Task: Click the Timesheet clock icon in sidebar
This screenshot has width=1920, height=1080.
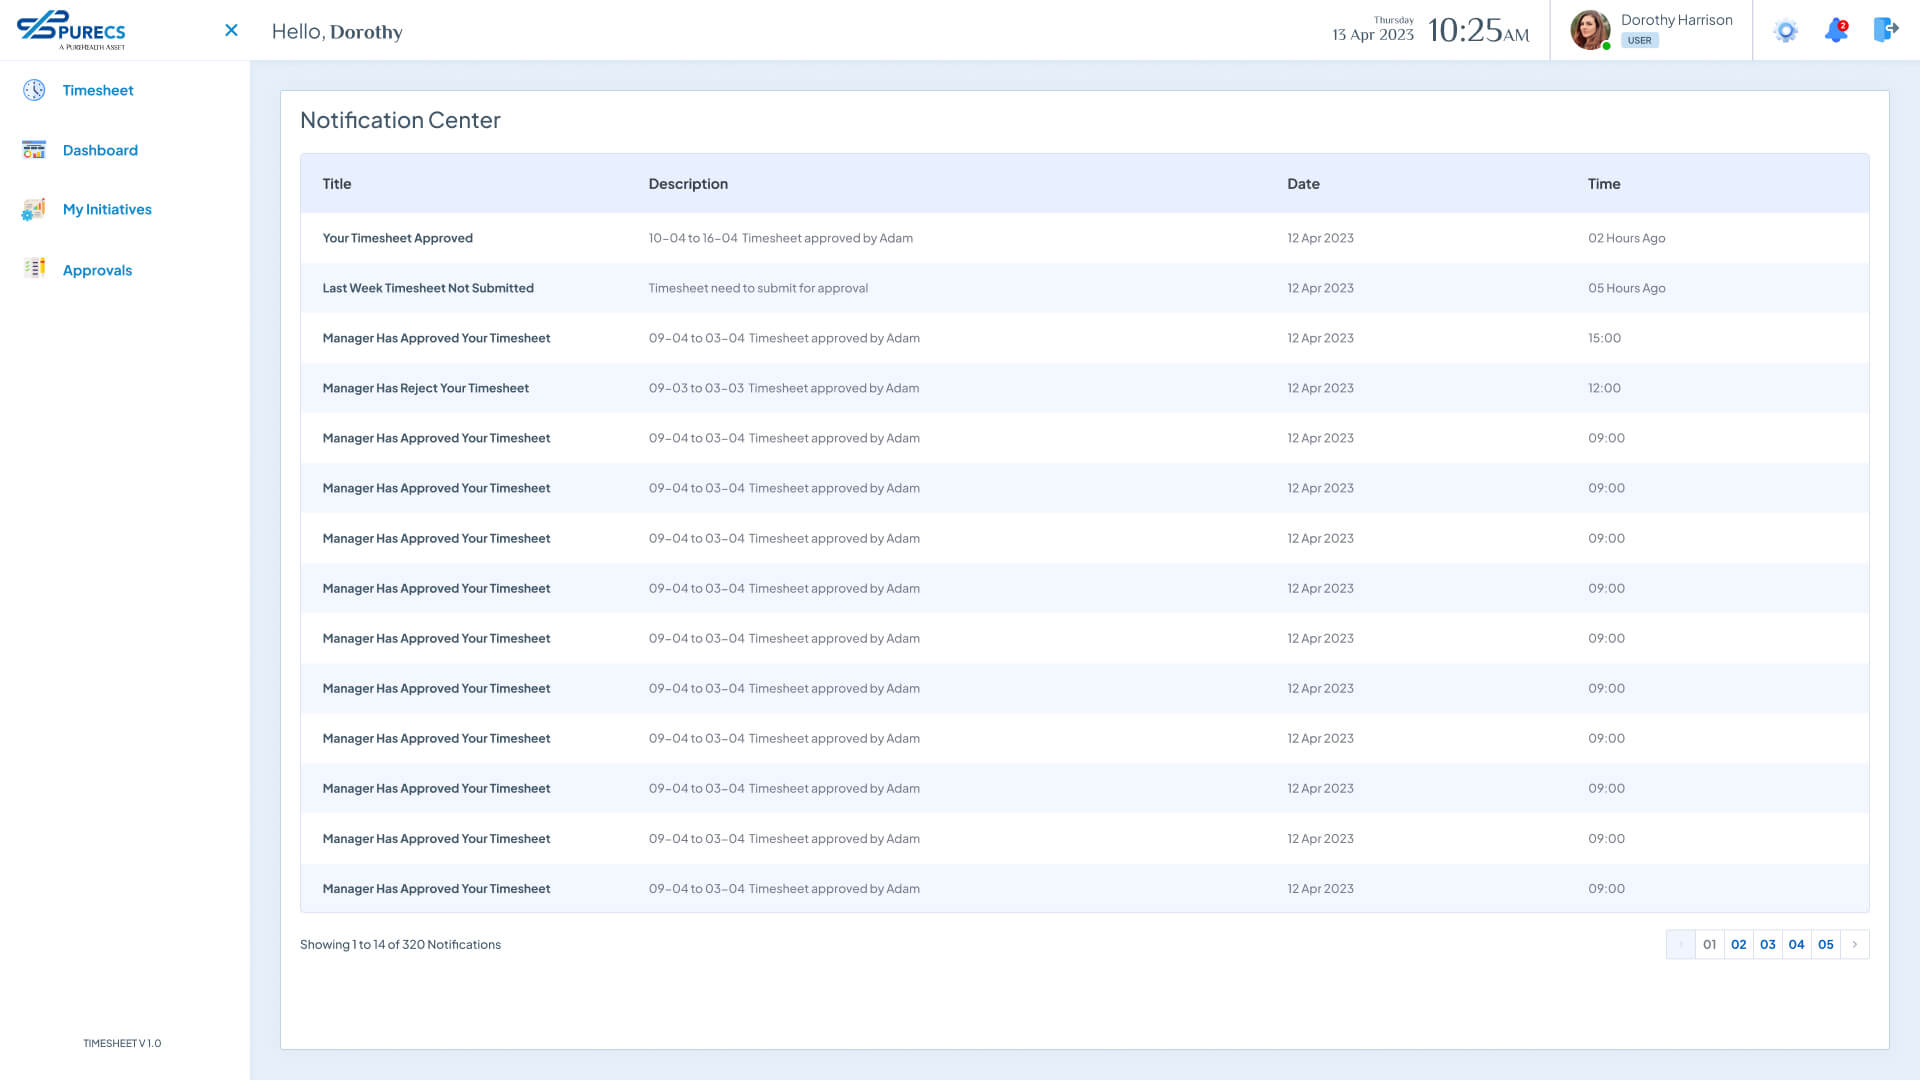Action: 34,90
